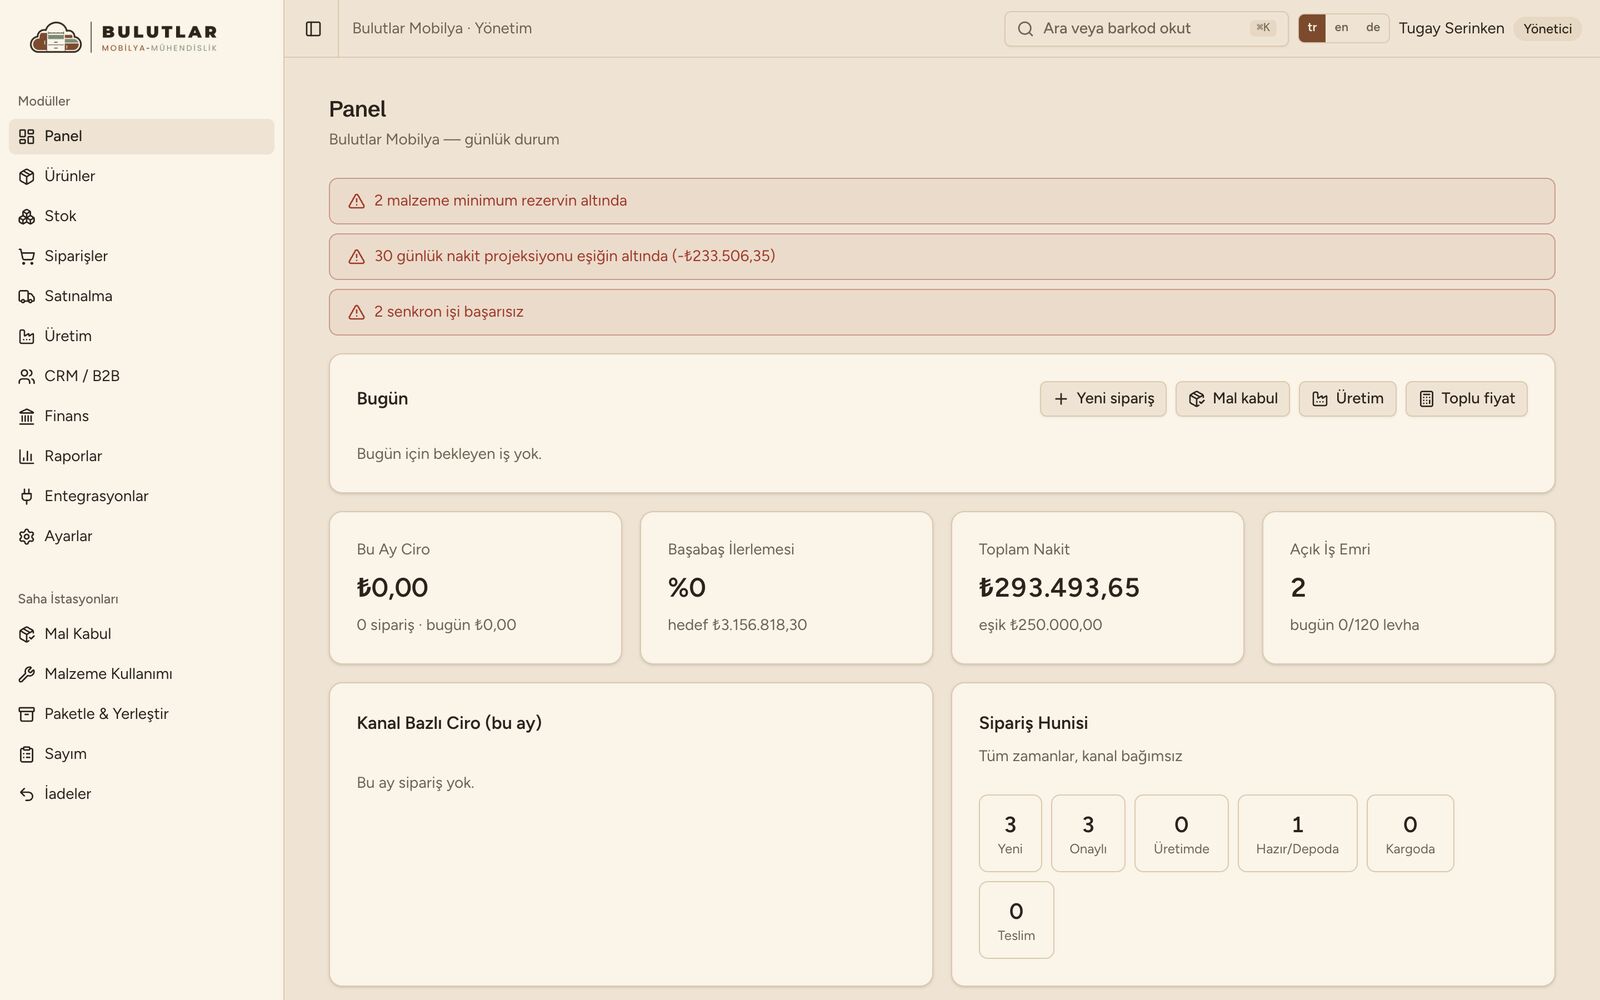Click the Finans bank icon
This screenshot has width=1600, height=1000.
(x=27, y=417)
